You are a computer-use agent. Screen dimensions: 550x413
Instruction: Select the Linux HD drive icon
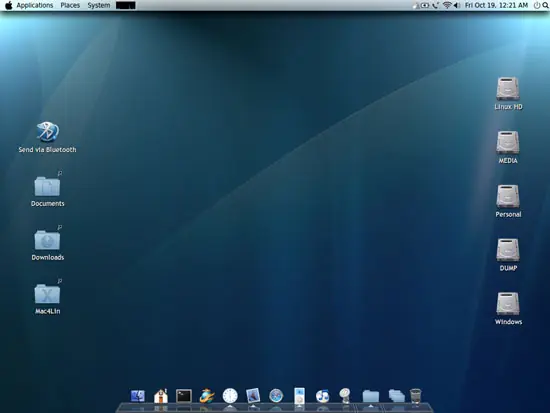click(508, 94)
